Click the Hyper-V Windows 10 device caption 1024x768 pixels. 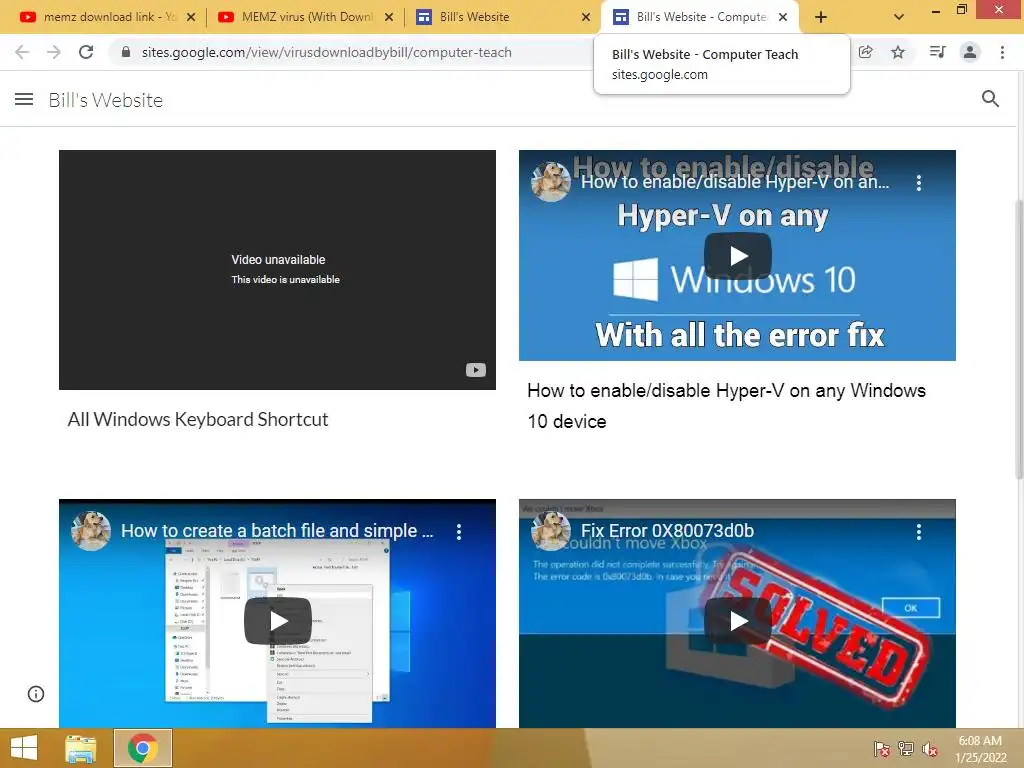point(726,406)
